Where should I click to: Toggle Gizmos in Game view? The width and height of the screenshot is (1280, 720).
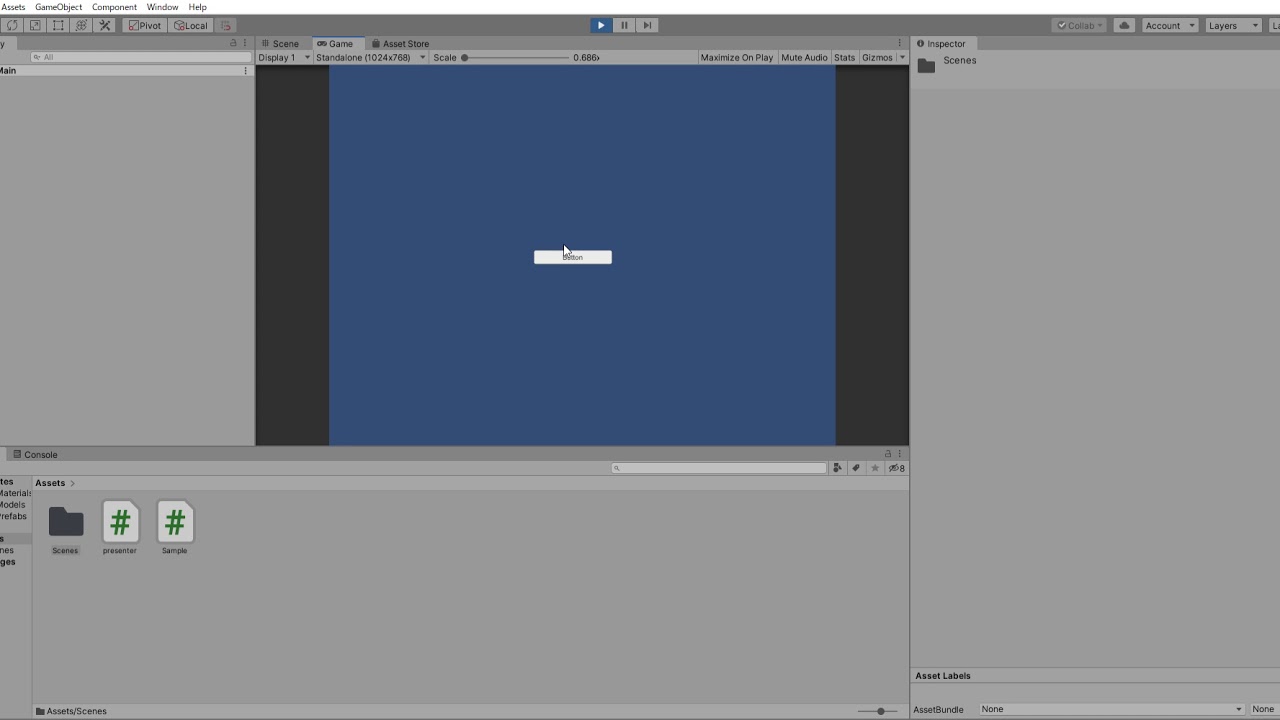877,57
